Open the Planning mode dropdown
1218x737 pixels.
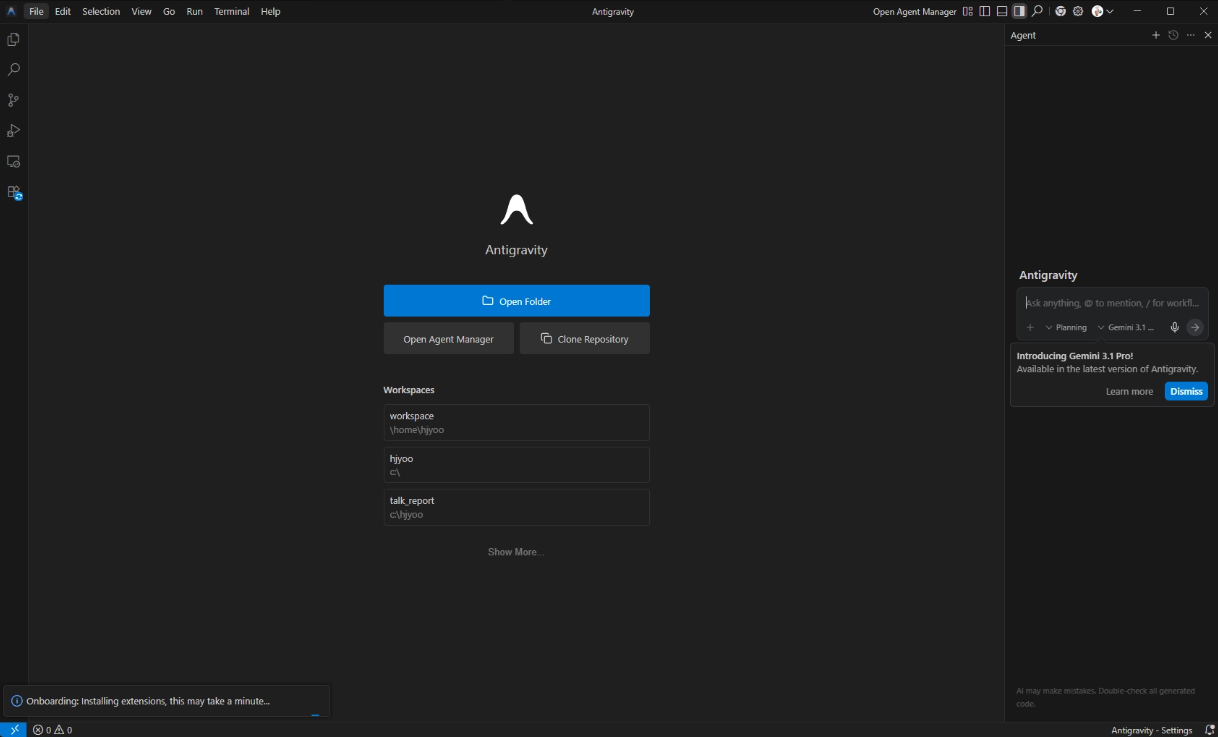(1066, 327)
